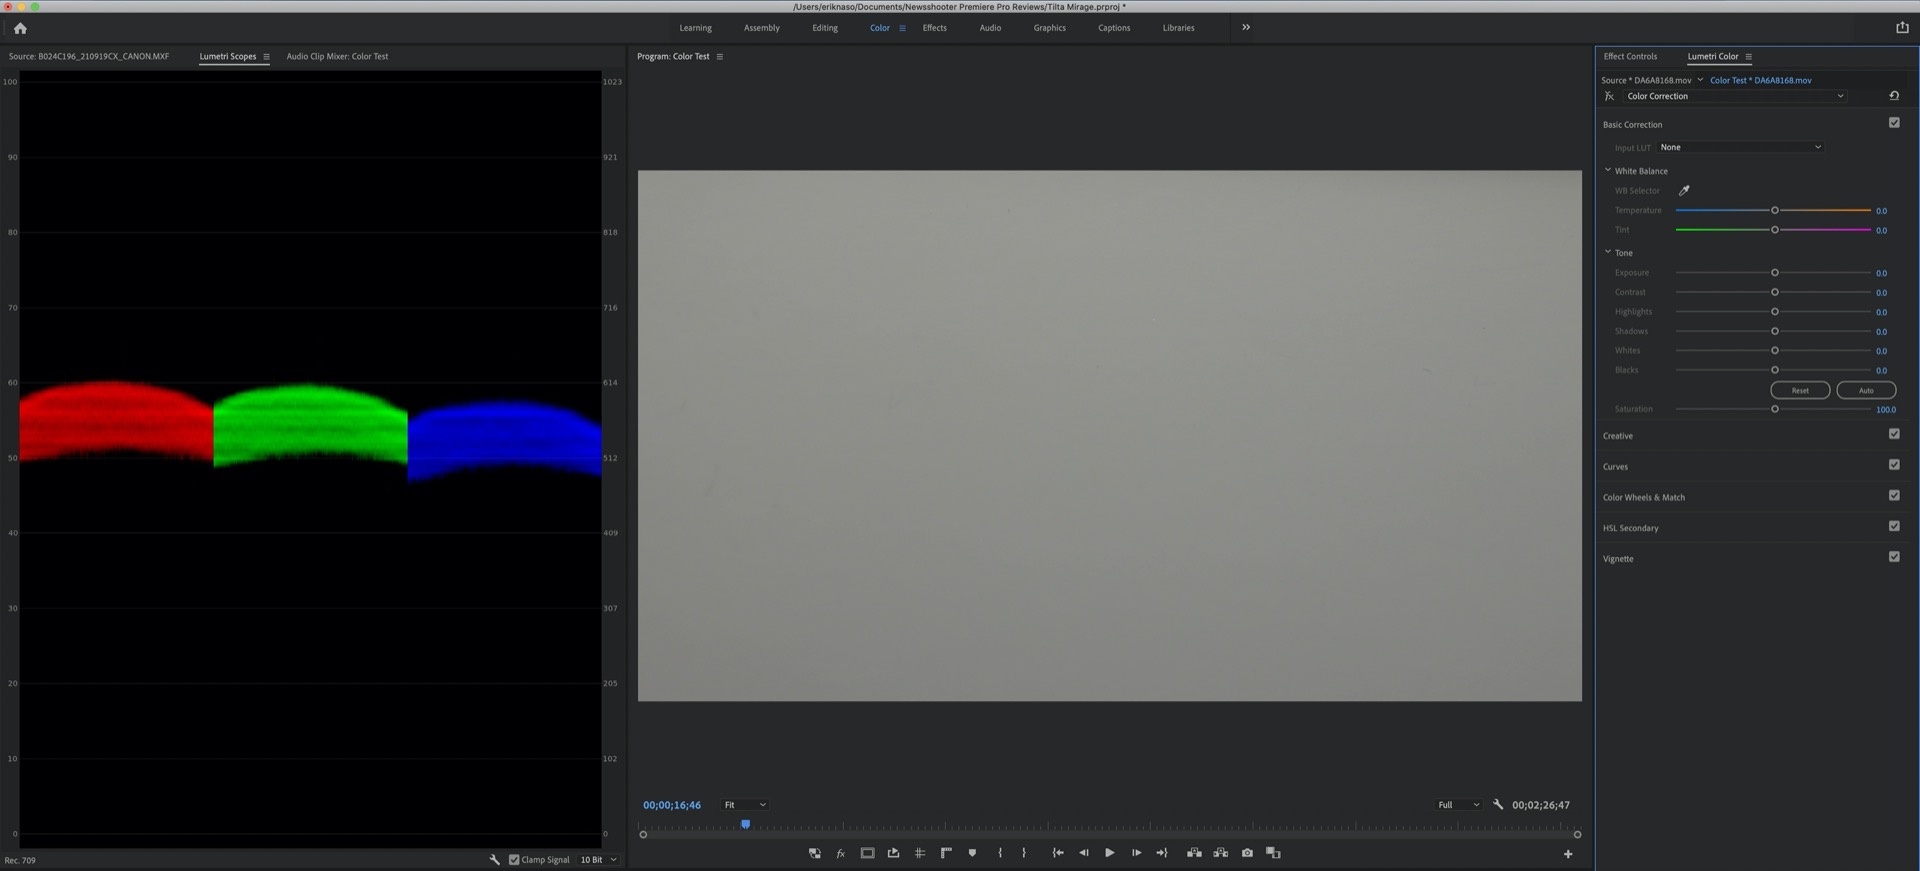Toggle the Vignette section checkbox
The width and height of the screenshot is (1920, 871).
[1894, 557]
